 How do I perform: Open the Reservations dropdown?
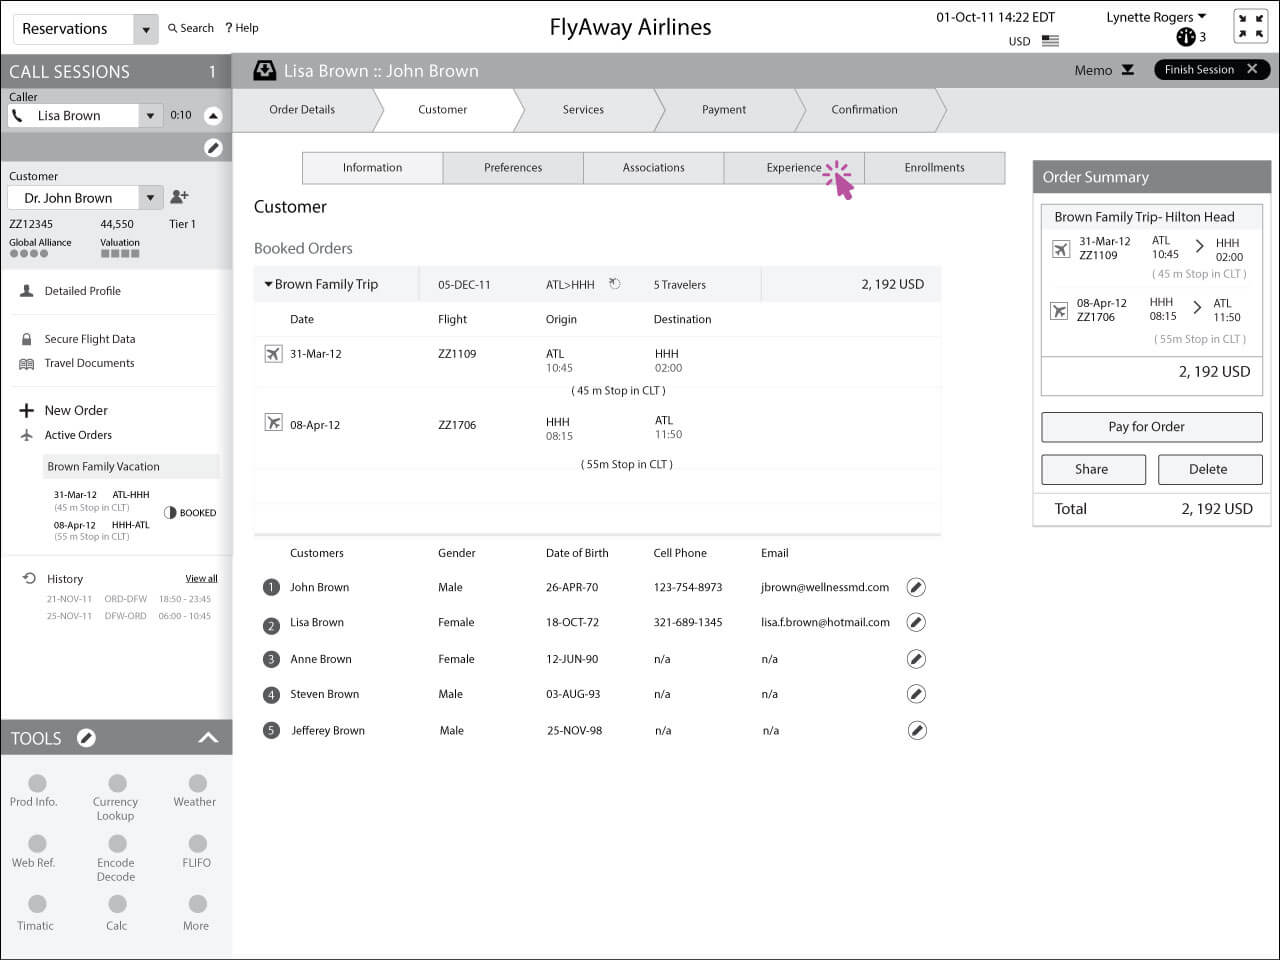pyautogui.click(x=146, y=29)
